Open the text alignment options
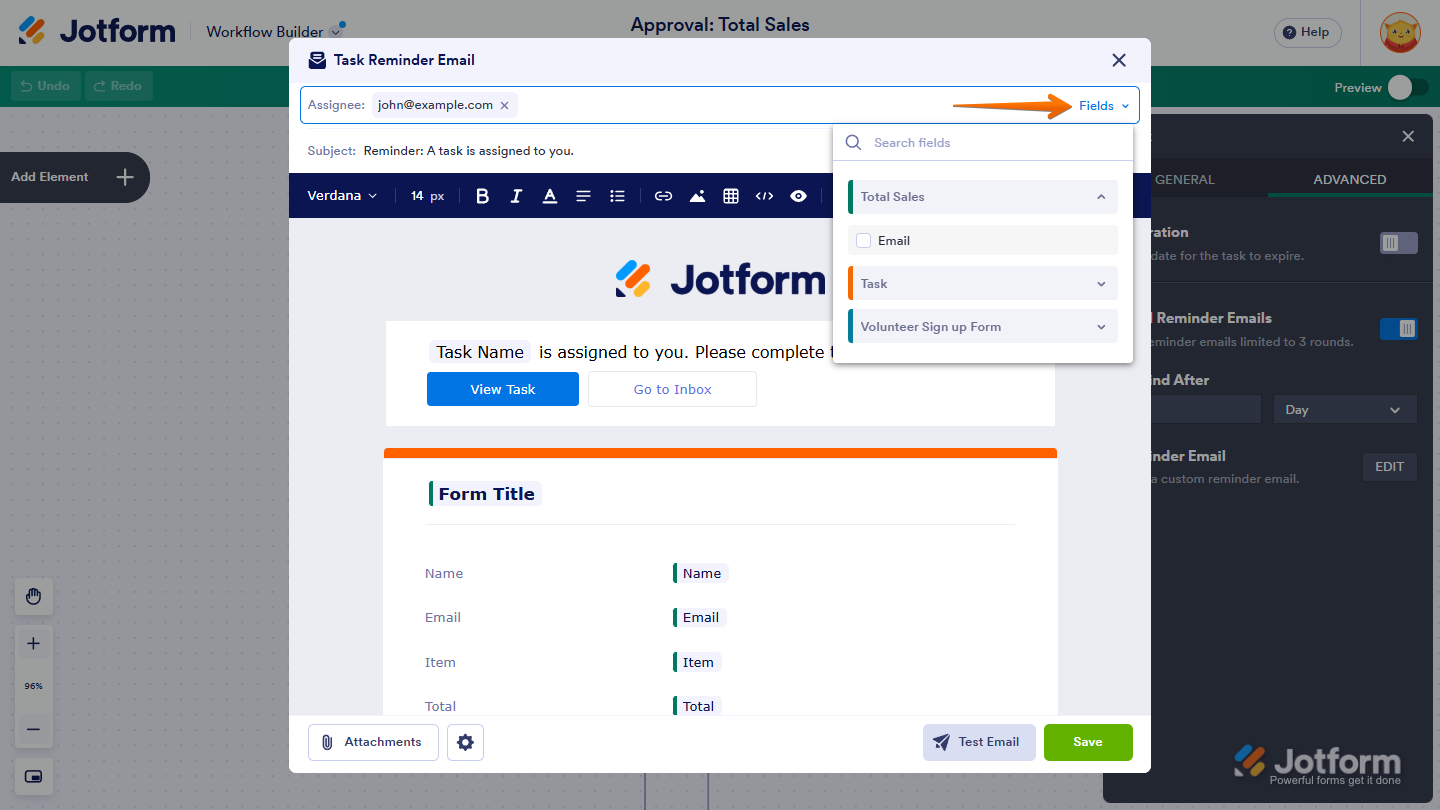1440x810 pixels. (x=583, y=196)
